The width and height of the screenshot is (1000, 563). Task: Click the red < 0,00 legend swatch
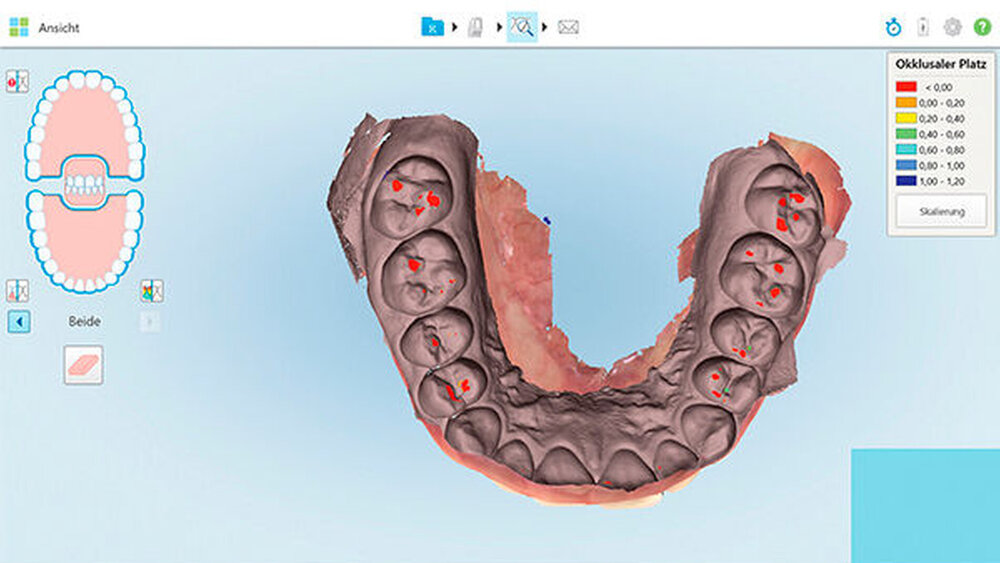(906, 87)
